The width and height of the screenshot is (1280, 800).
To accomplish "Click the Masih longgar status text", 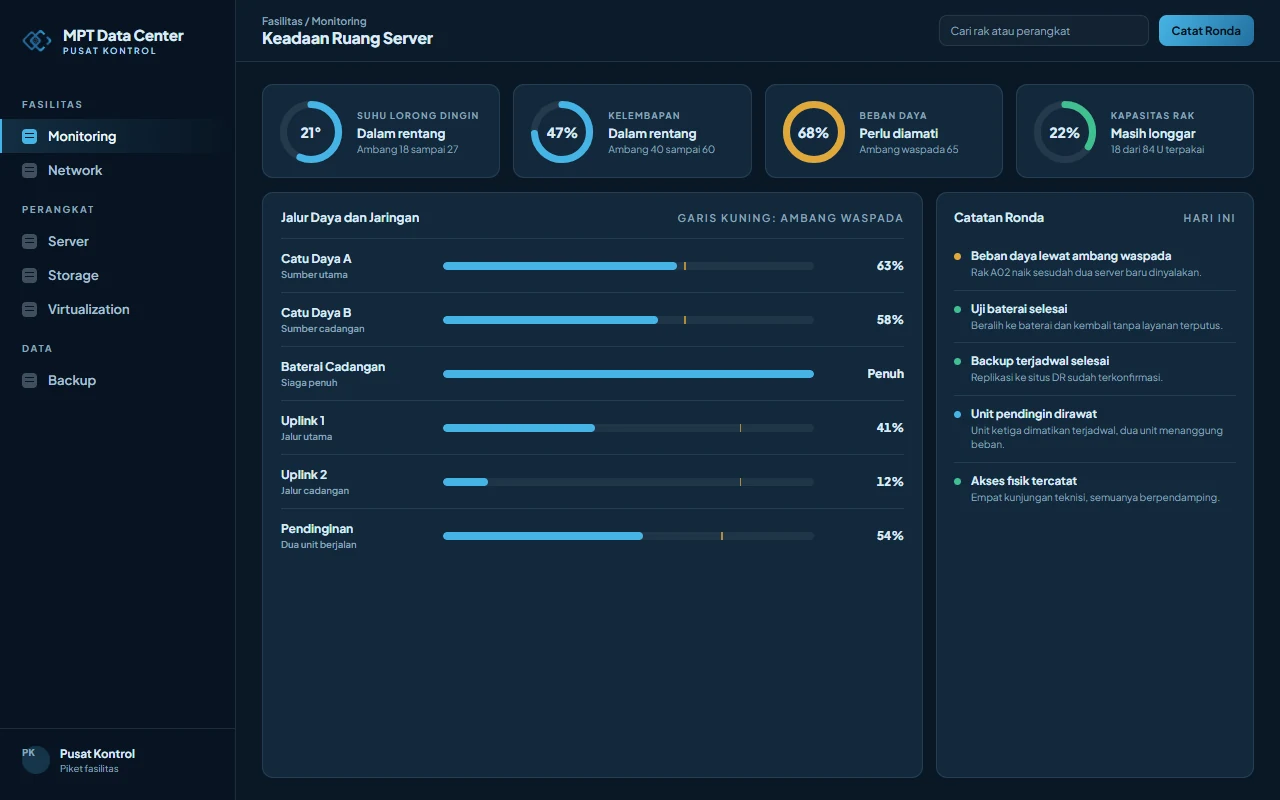I will tap(1153, 134).
